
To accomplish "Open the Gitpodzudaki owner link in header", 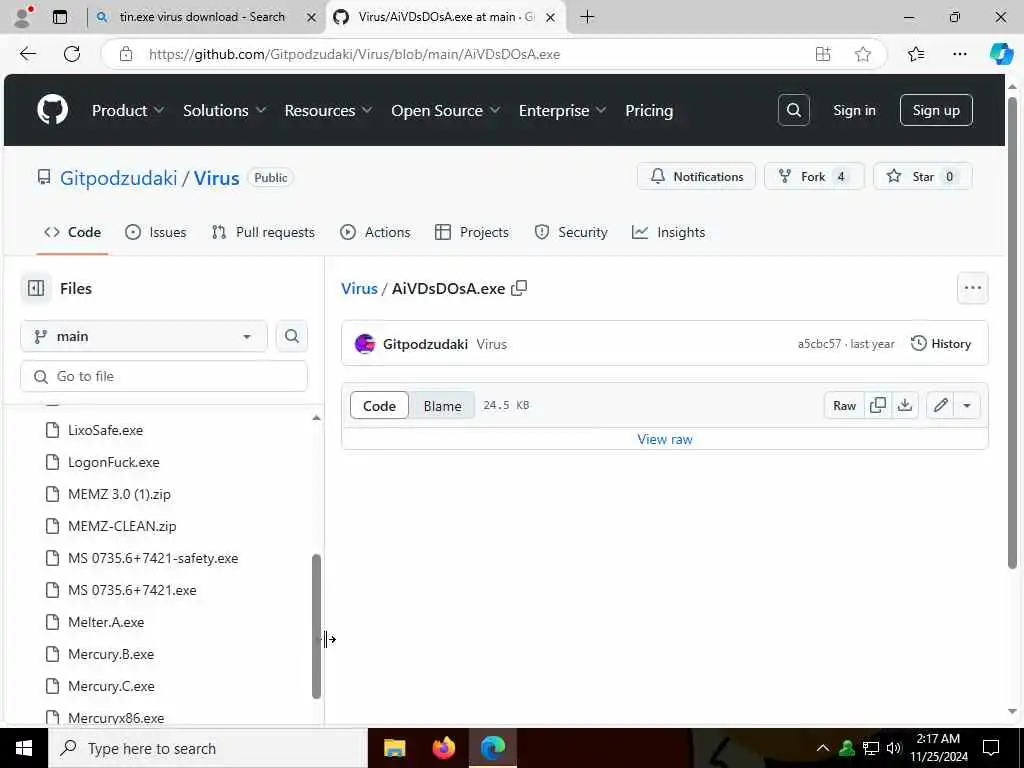I will [118, 178].
